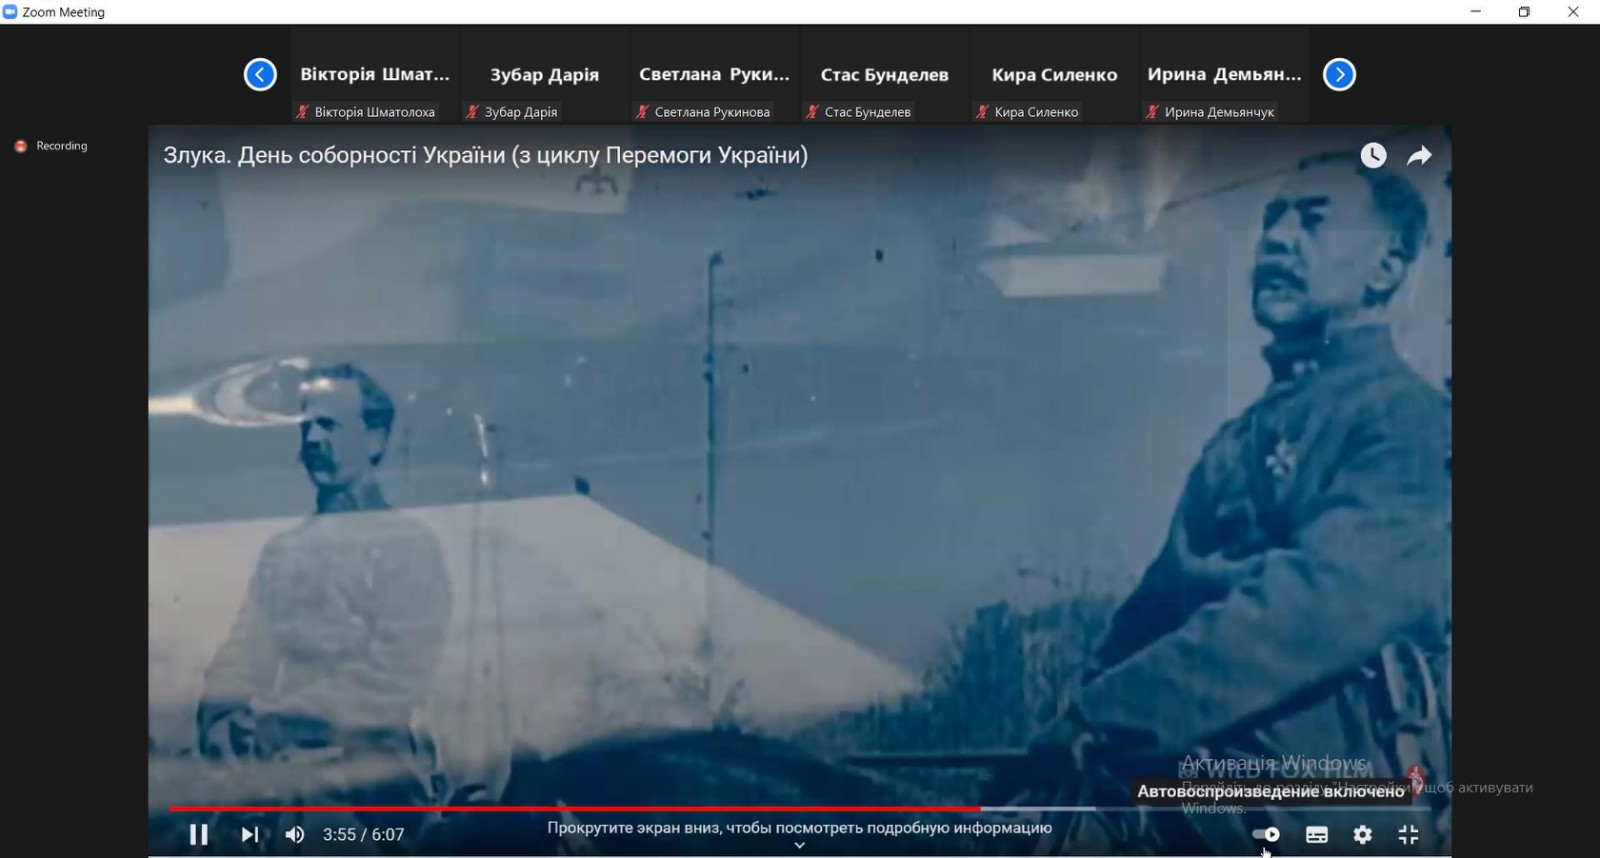Click the Watch Later clock icon
The height and width of the screenshot is (858, 1600).
click(x=1373, y=155)
